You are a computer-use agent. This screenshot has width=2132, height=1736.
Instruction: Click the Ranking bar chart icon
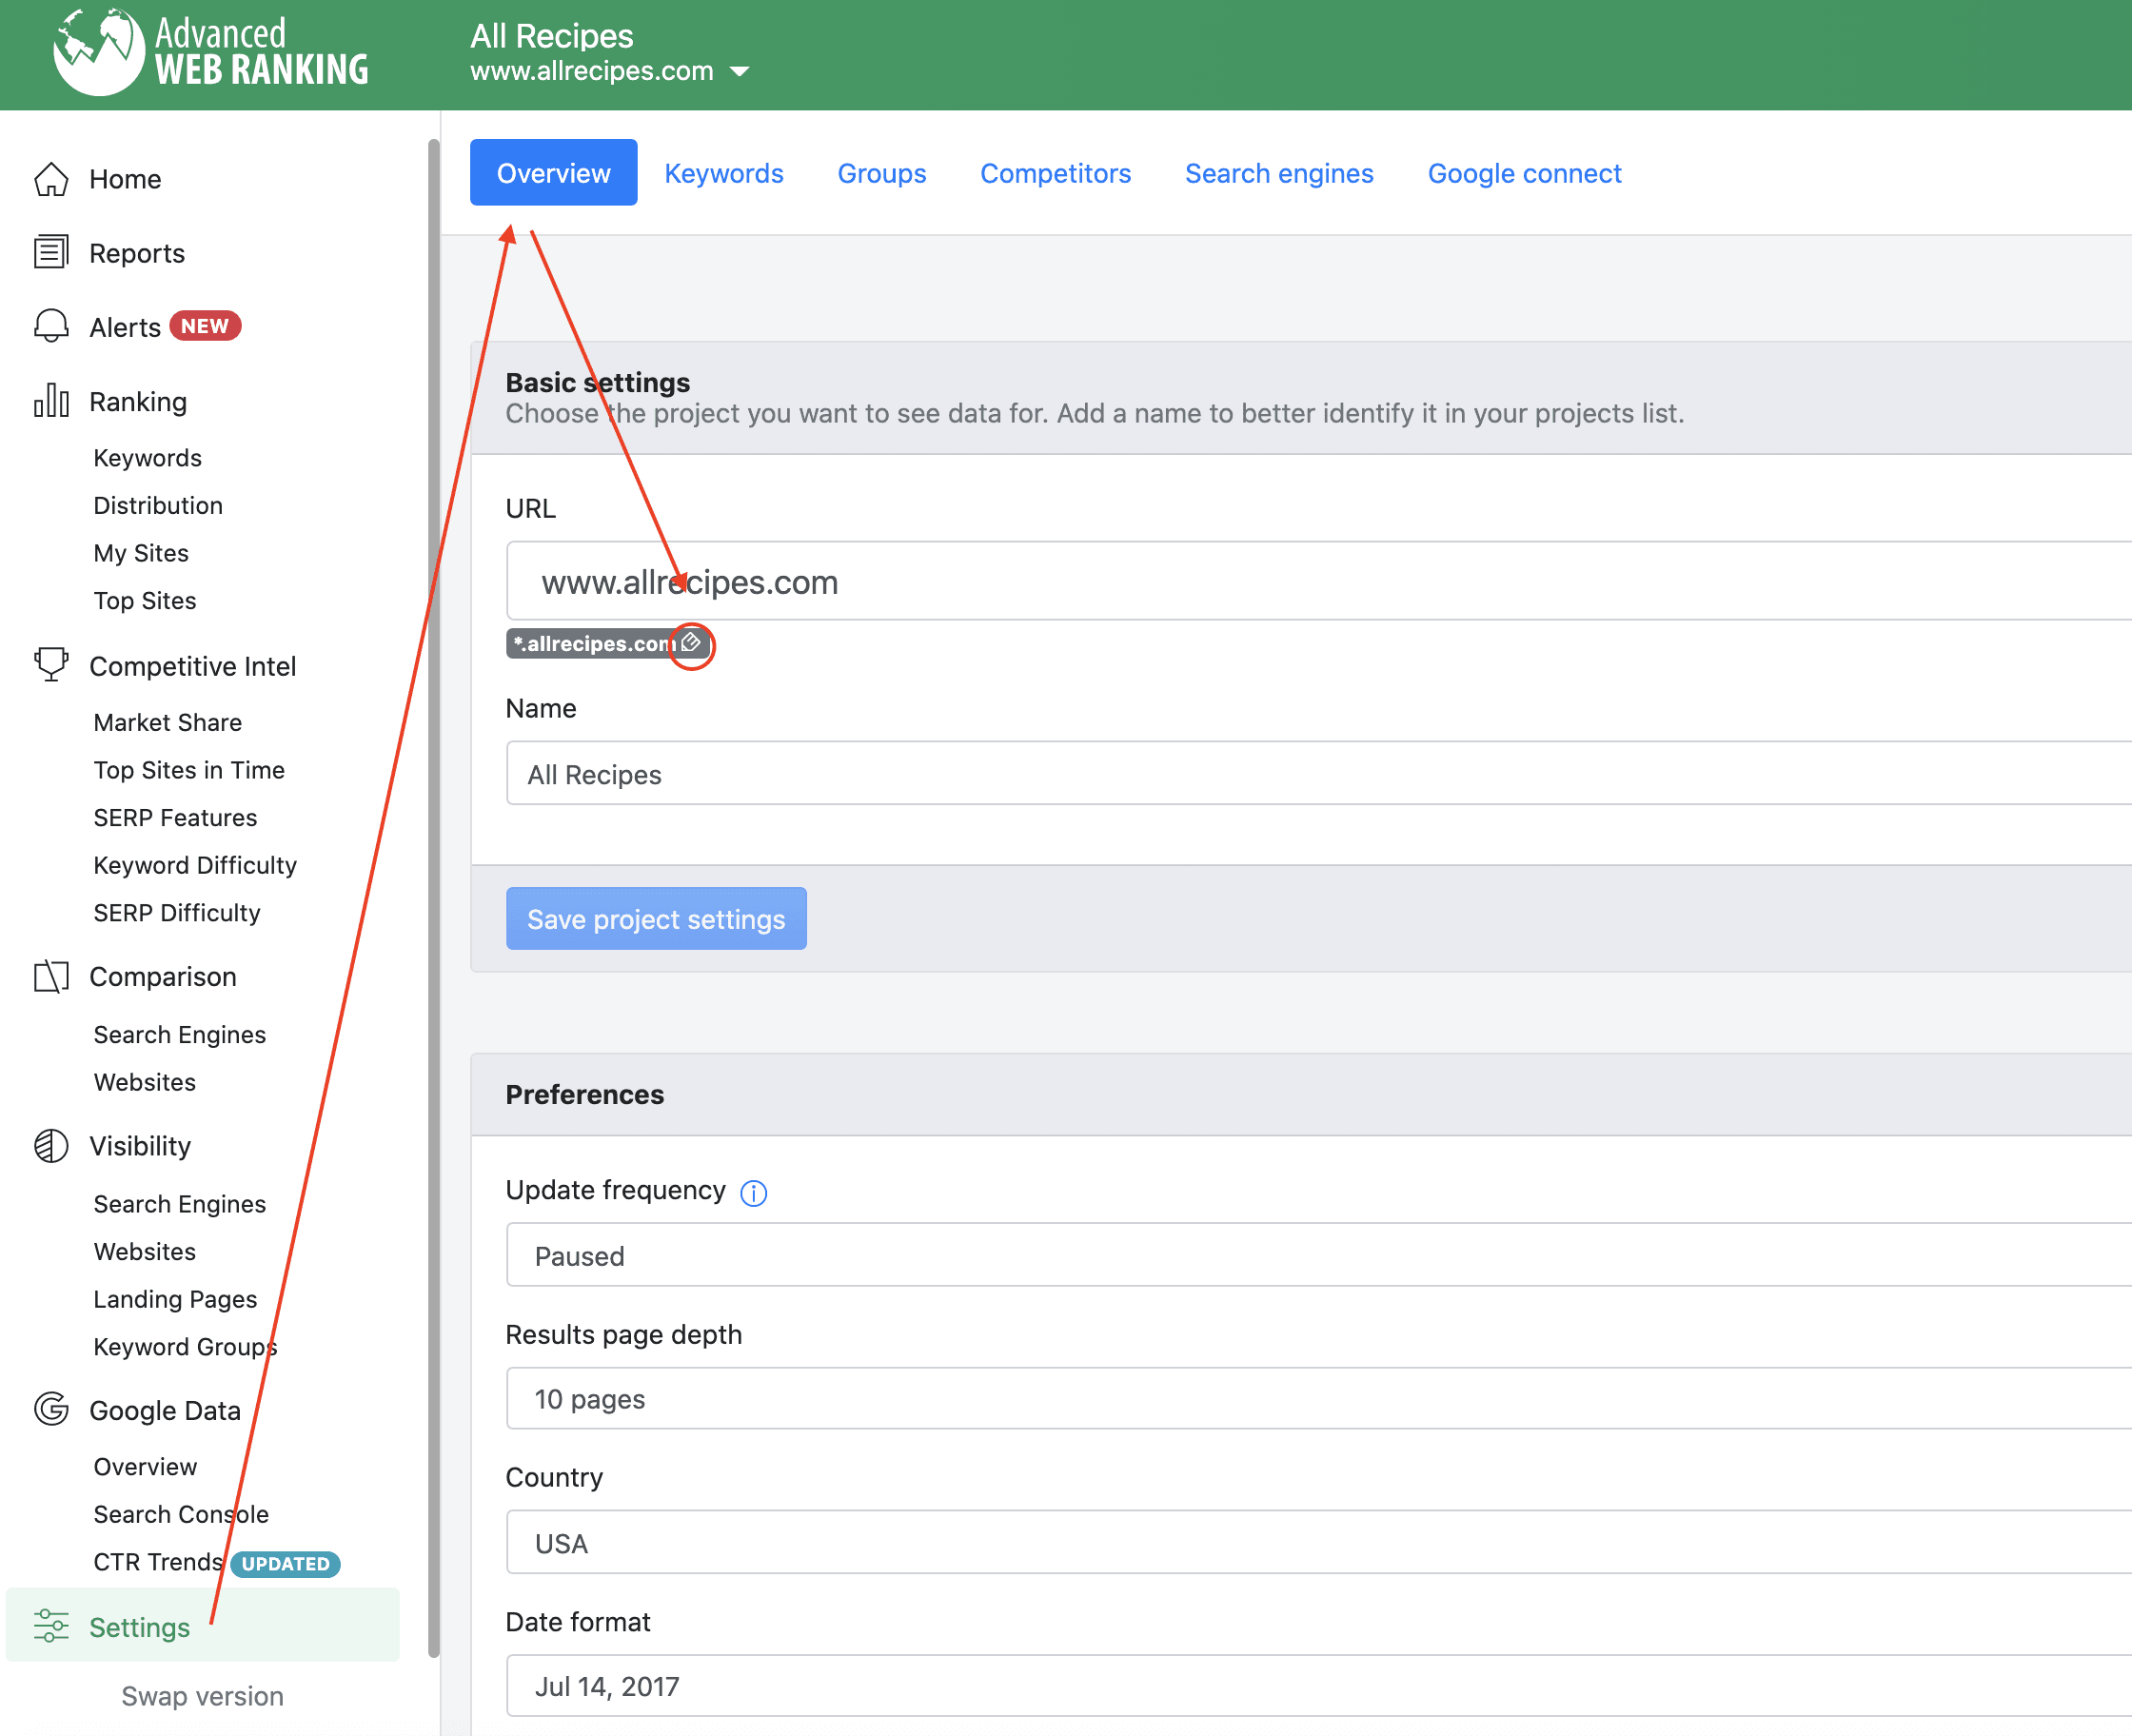(51, 401)
